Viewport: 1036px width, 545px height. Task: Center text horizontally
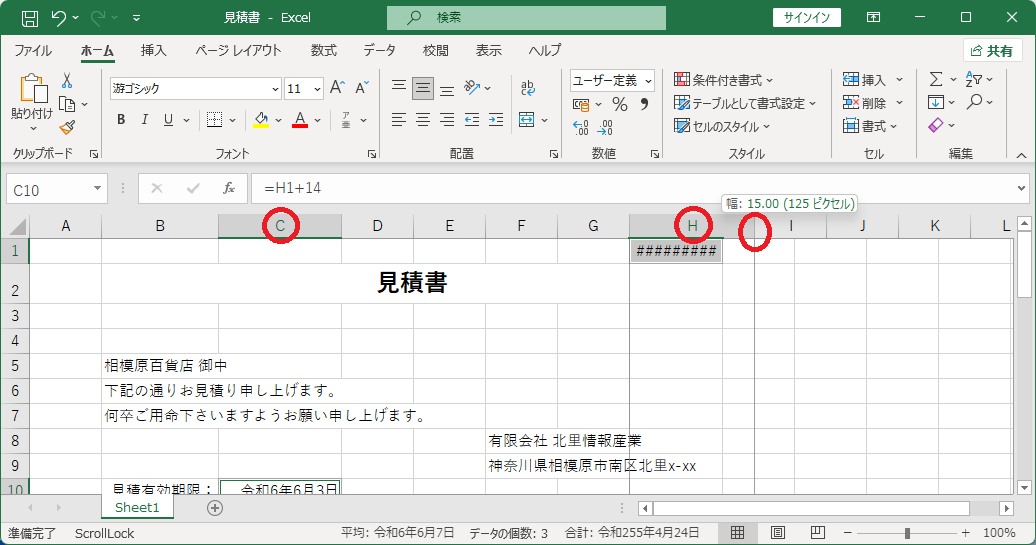point(423,120)
